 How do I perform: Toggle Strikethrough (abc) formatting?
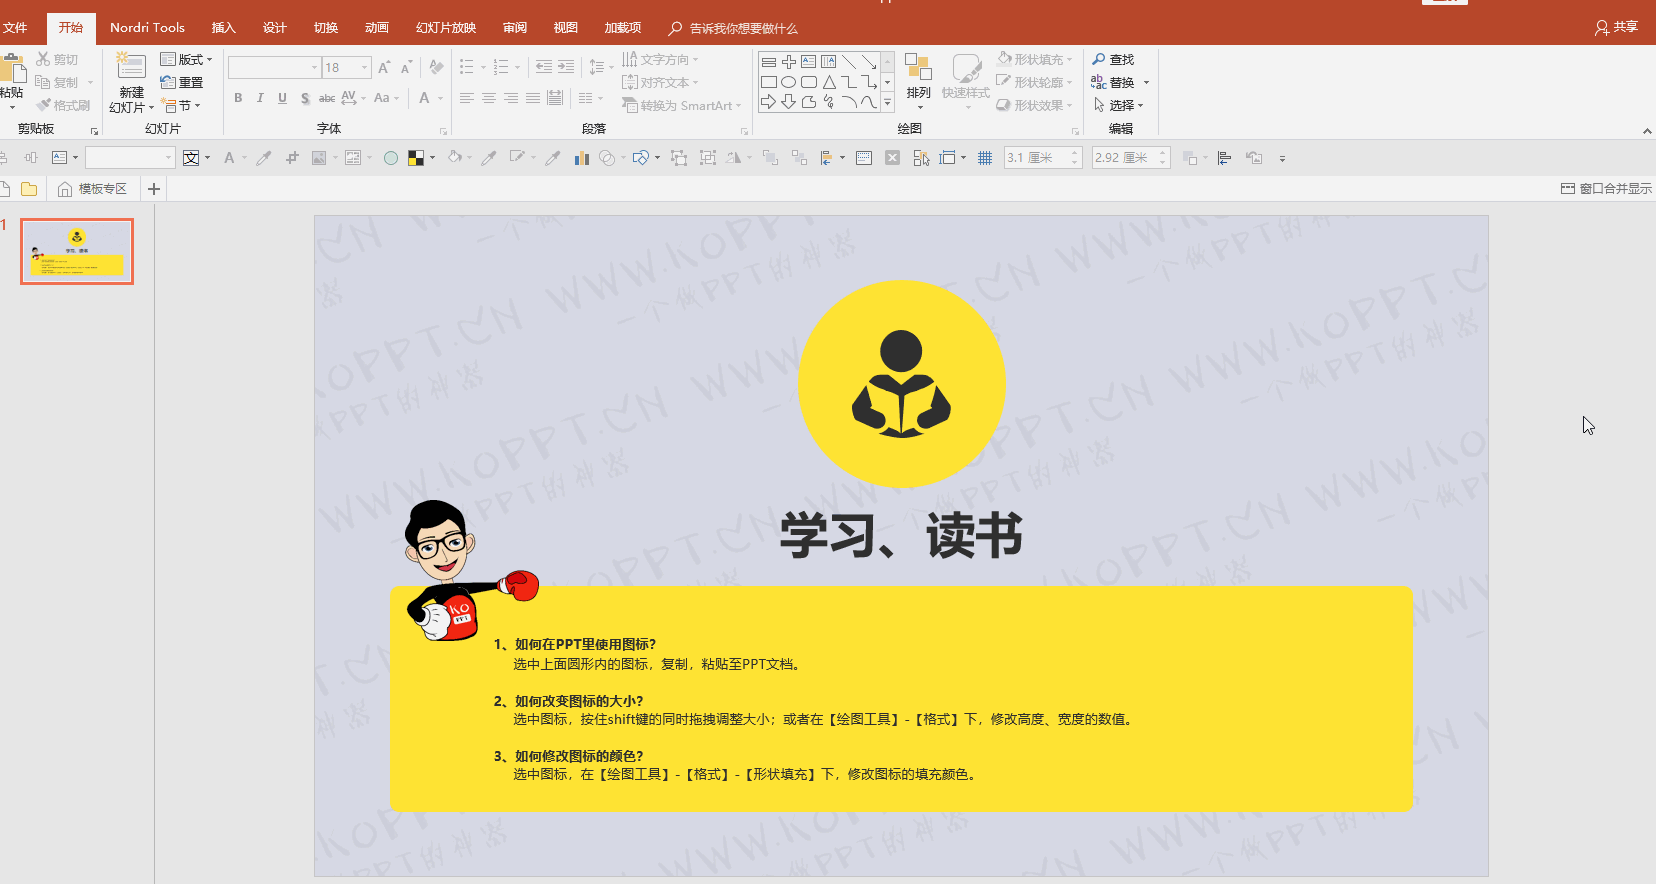pos(327,98)
